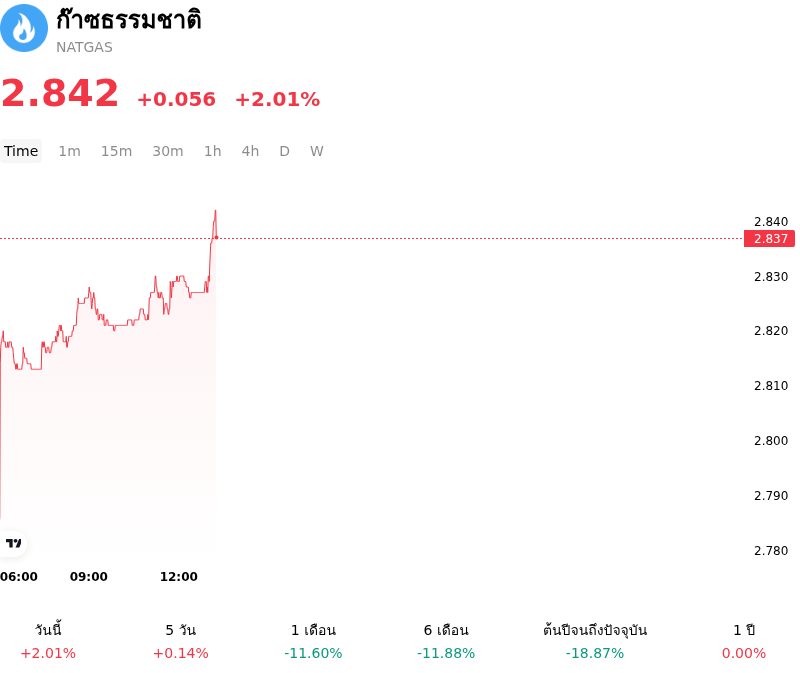Click the red 2.837 price label
Image resolution: width=800 pixels, height=673 pixels.
pos(769,239)
